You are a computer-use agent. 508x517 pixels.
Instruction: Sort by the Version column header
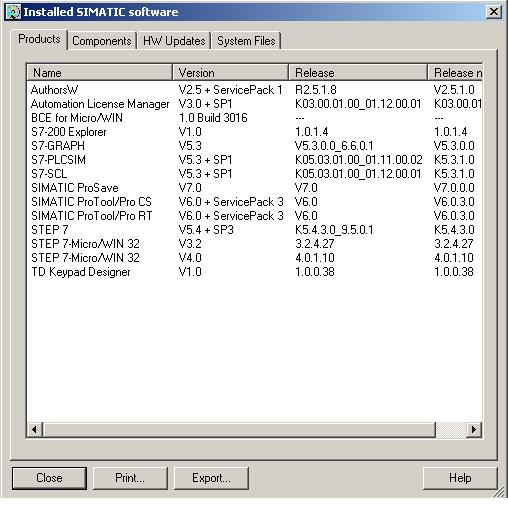point(230,73)
